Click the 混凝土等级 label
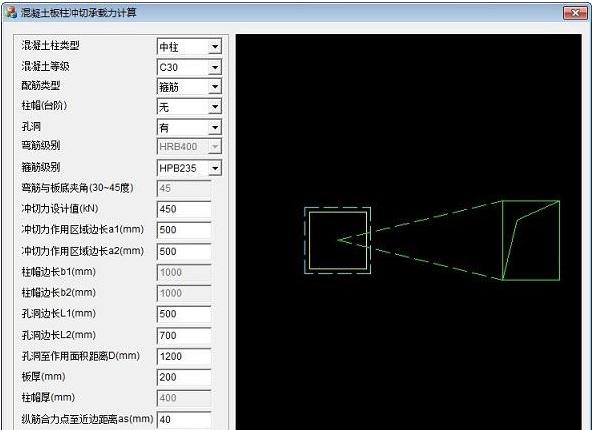 pos(45,66)
